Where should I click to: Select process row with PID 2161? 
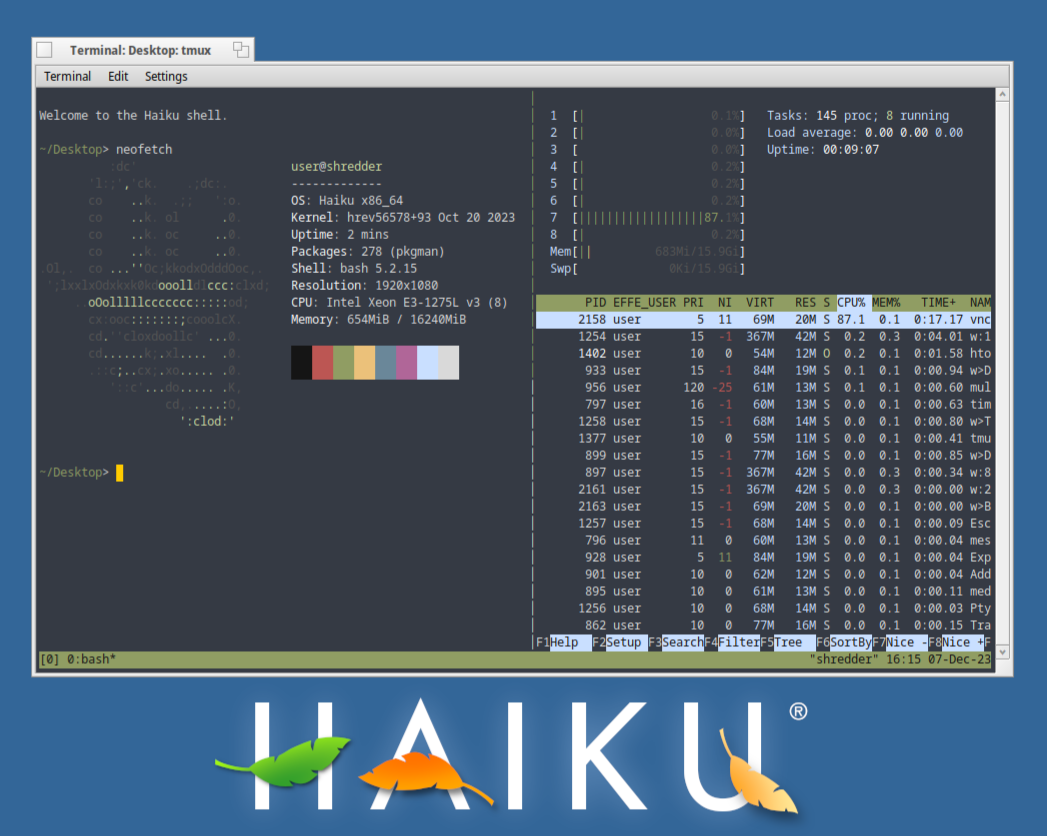[x=763, y=489]
